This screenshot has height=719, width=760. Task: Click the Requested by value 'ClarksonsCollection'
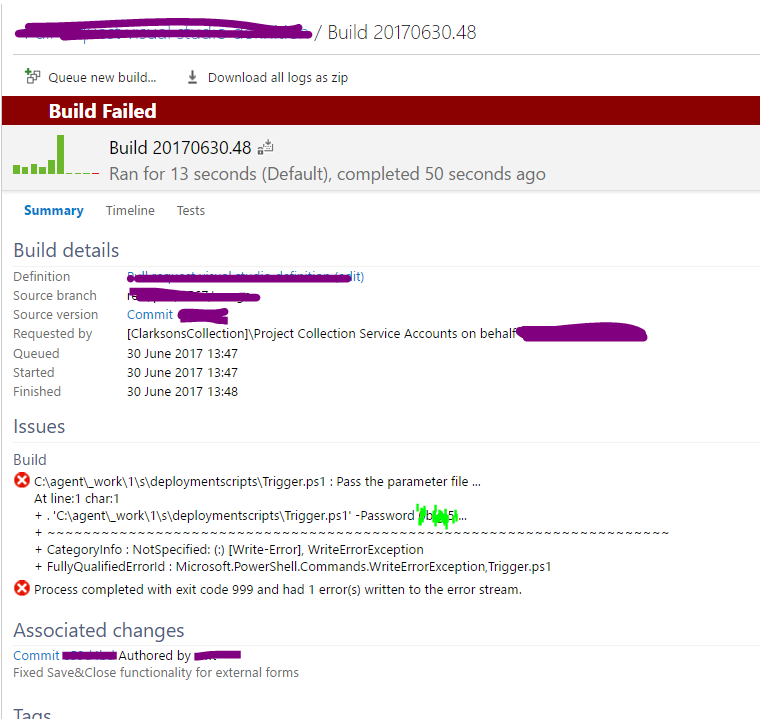(x=322, y=334)
